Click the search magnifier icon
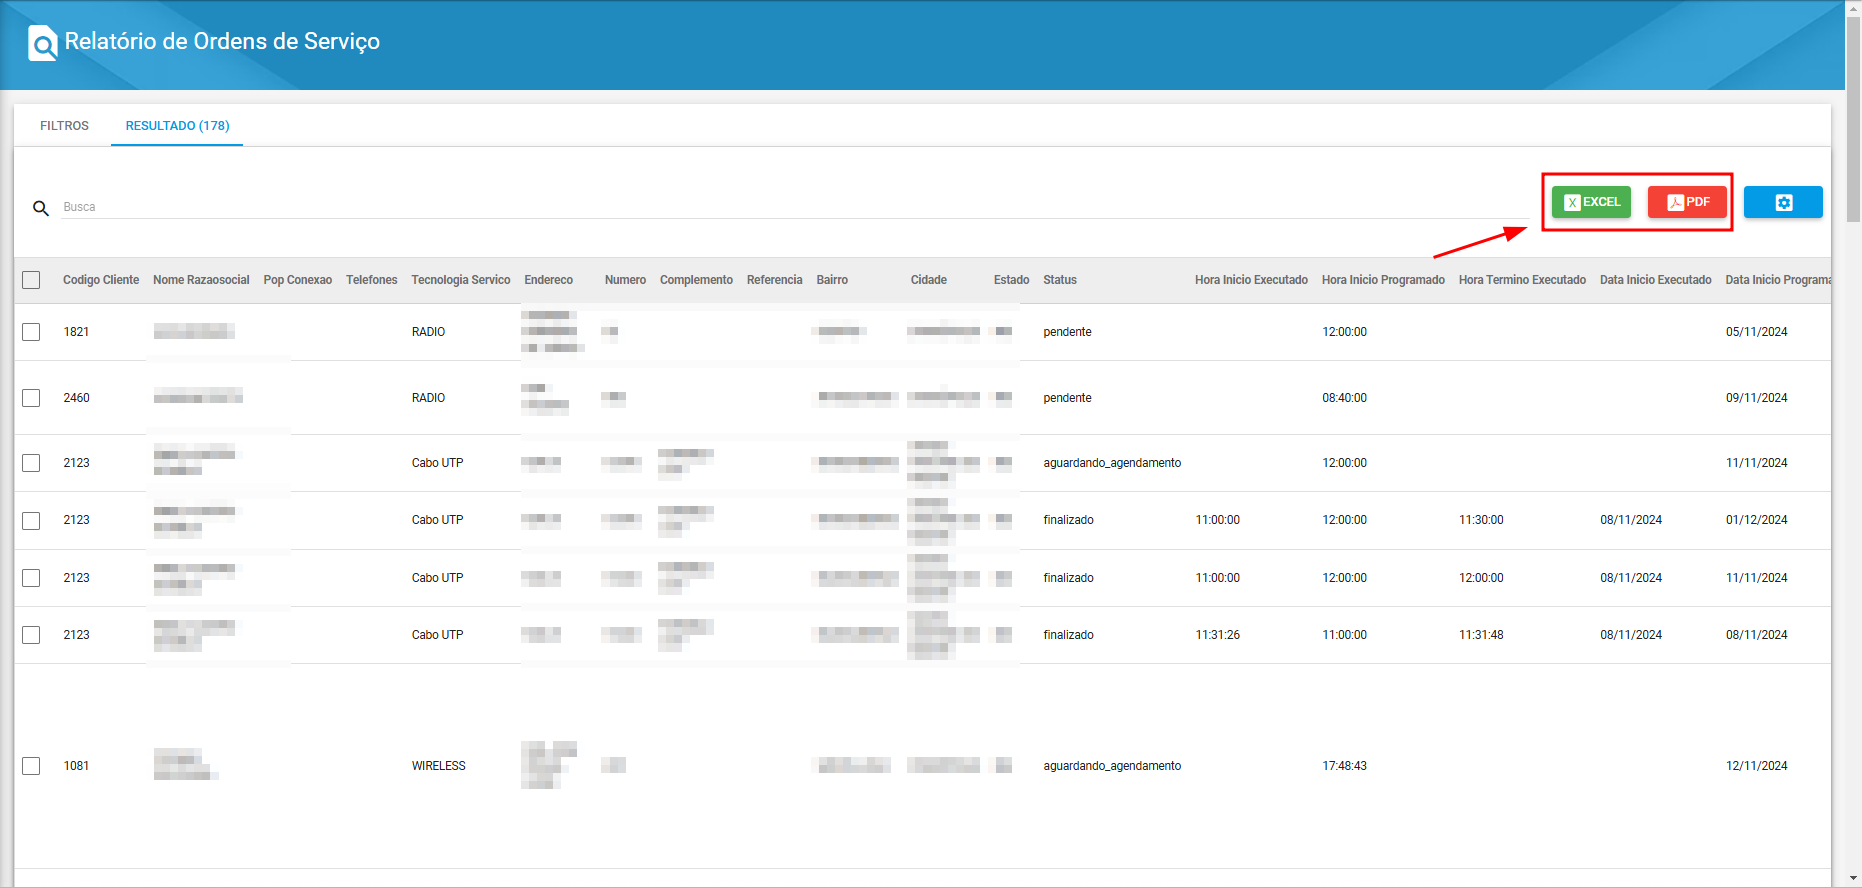 [x=41, y=208]
